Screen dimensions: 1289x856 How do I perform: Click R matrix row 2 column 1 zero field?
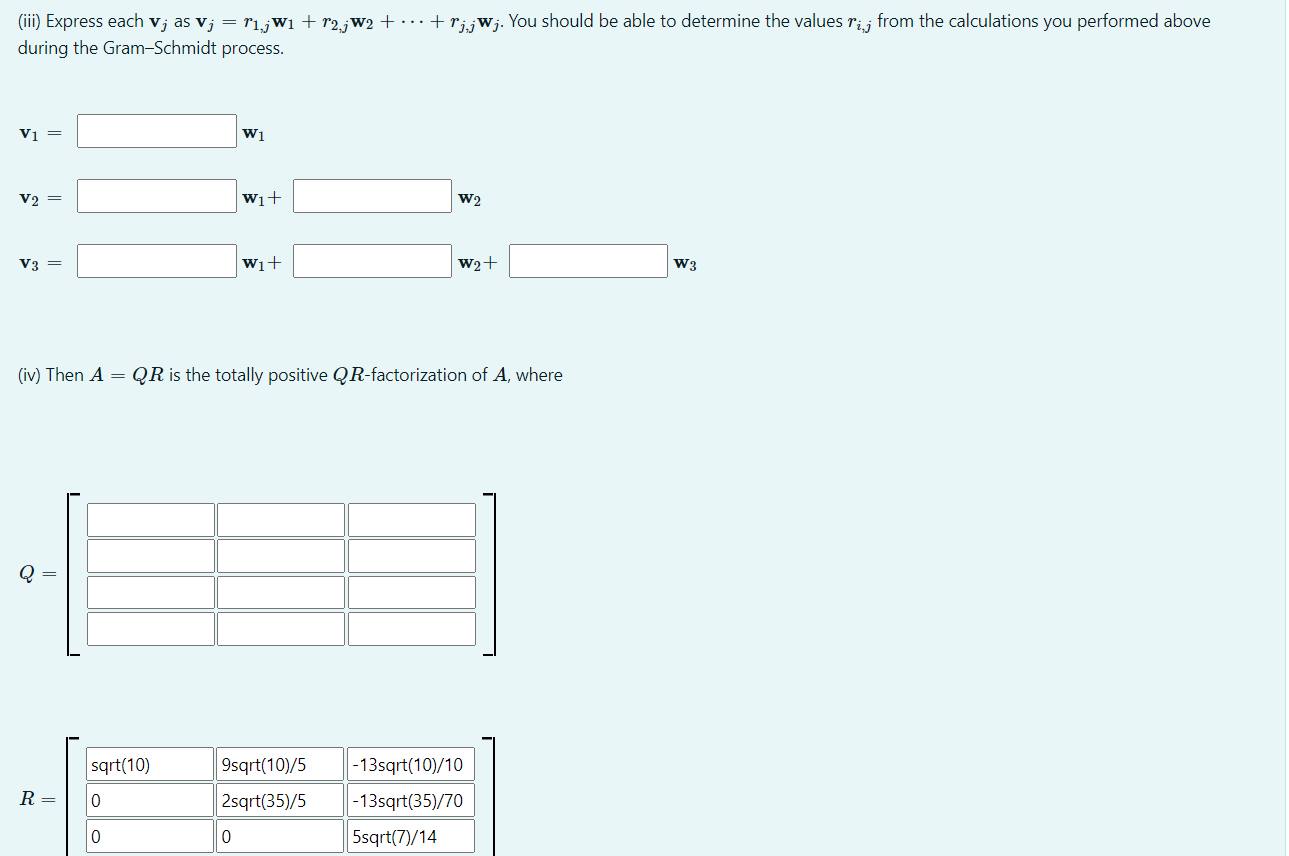tap(150, 801)
